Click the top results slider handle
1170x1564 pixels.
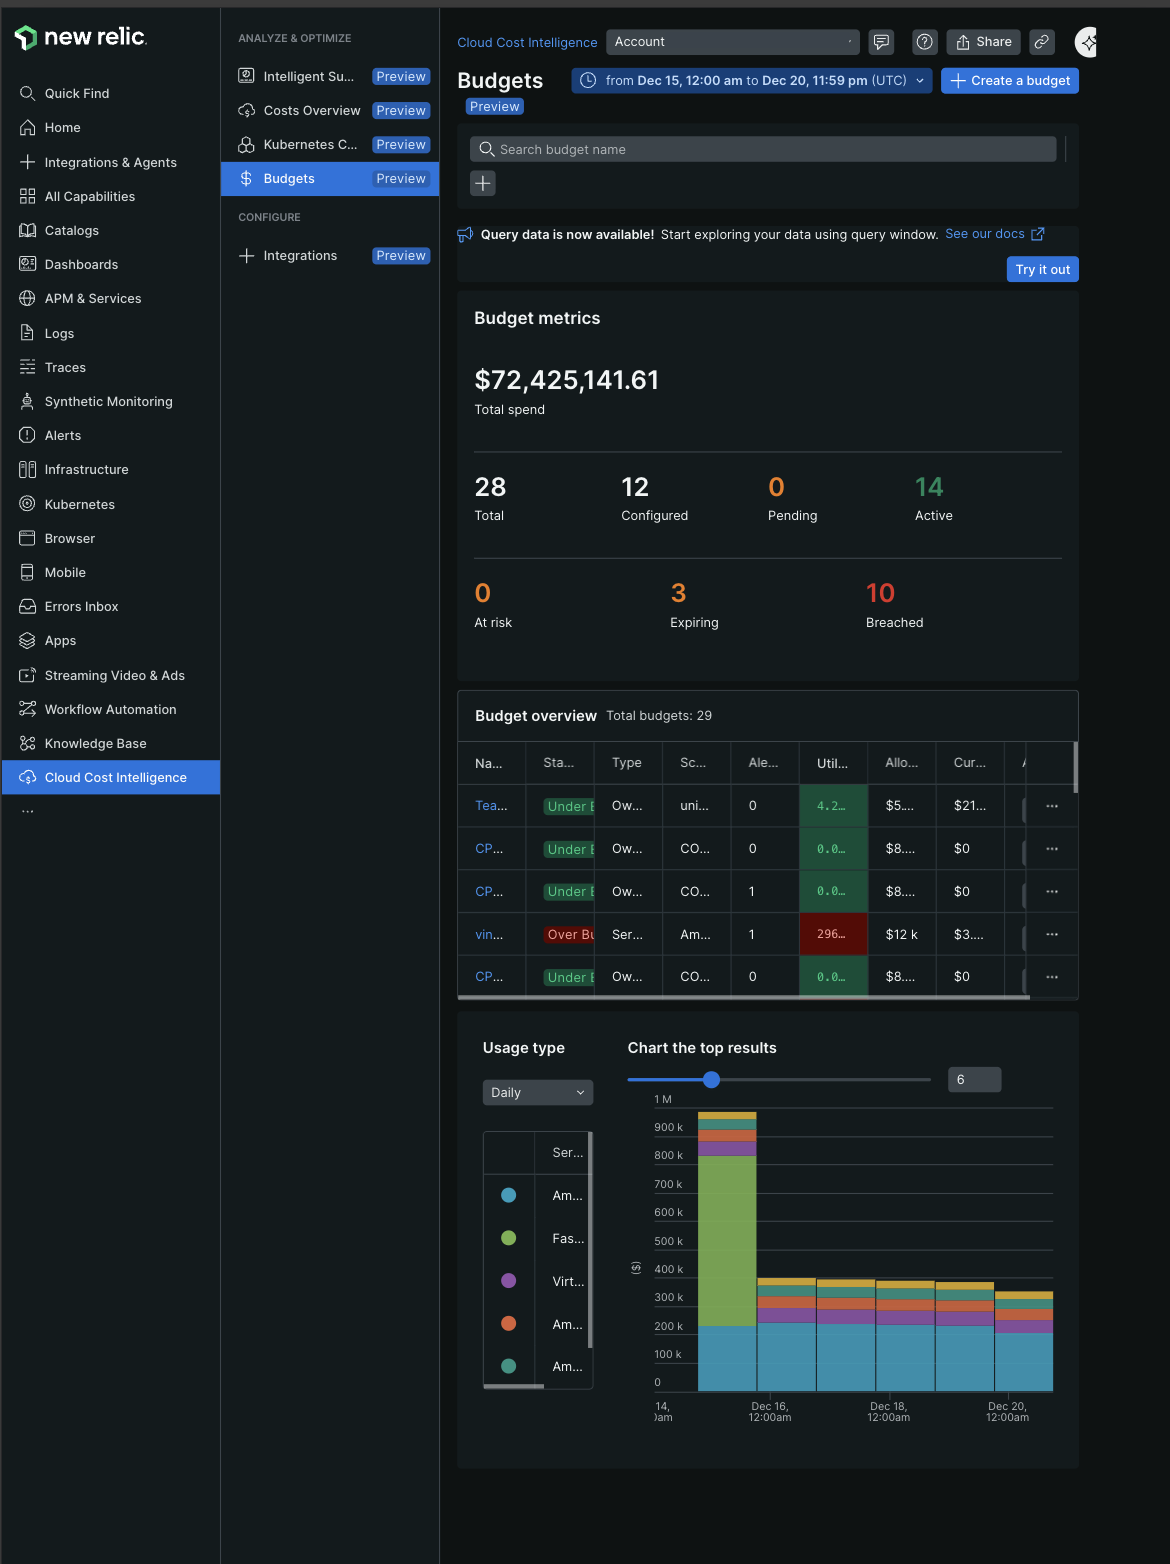point(711,1080)
